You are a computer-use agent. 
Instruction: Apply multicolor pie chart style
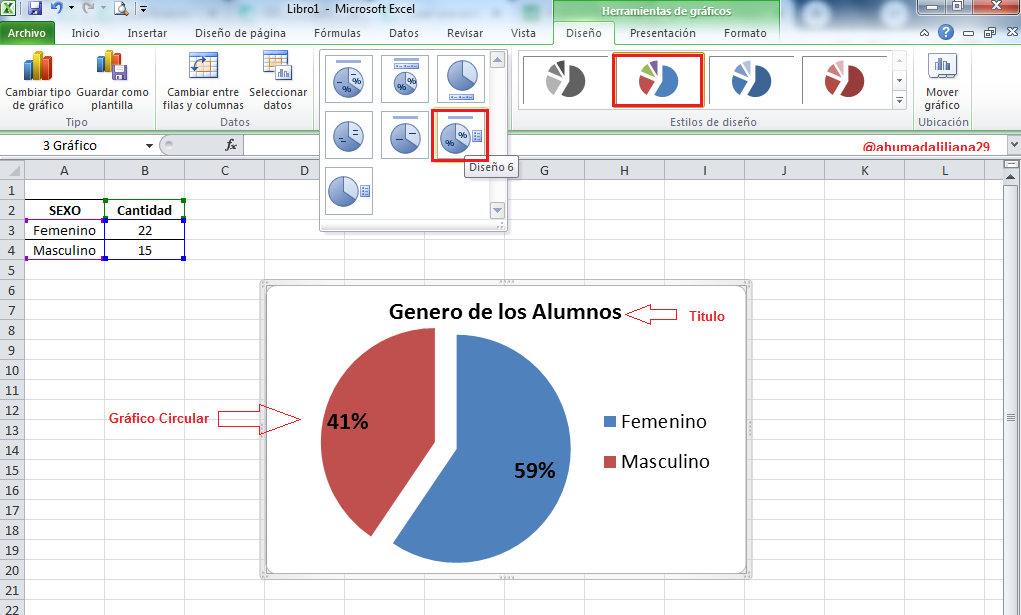pyautogui.click(x=658, y=79)
